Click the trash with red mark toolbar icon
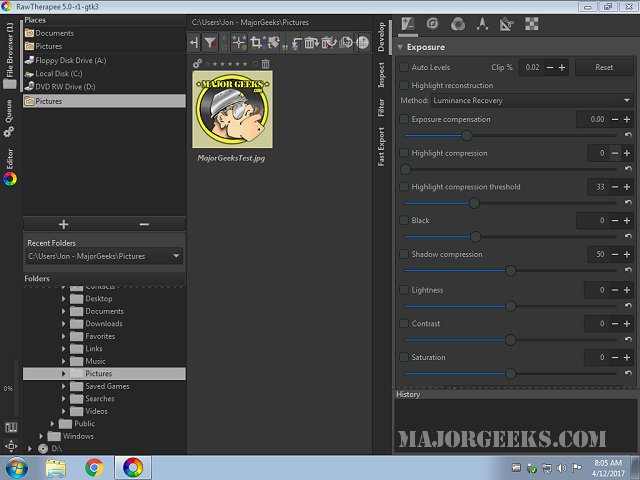Viewport: 640px width, 480px height. (329, 42)
